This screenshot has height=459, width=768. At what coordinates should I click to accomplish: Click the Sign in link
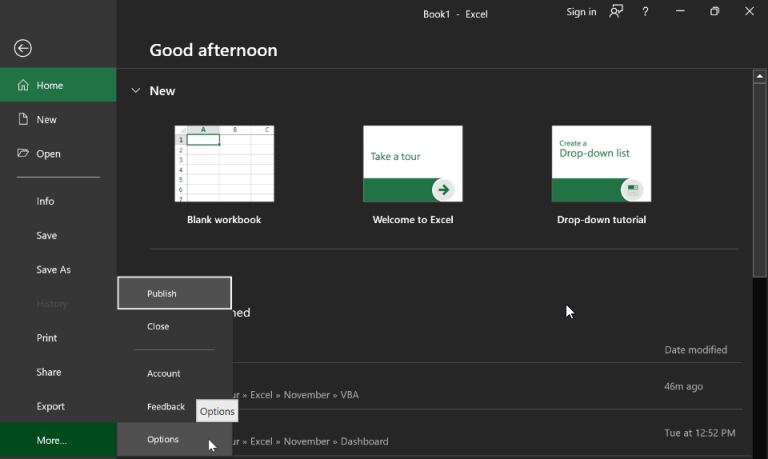[581, 12]
